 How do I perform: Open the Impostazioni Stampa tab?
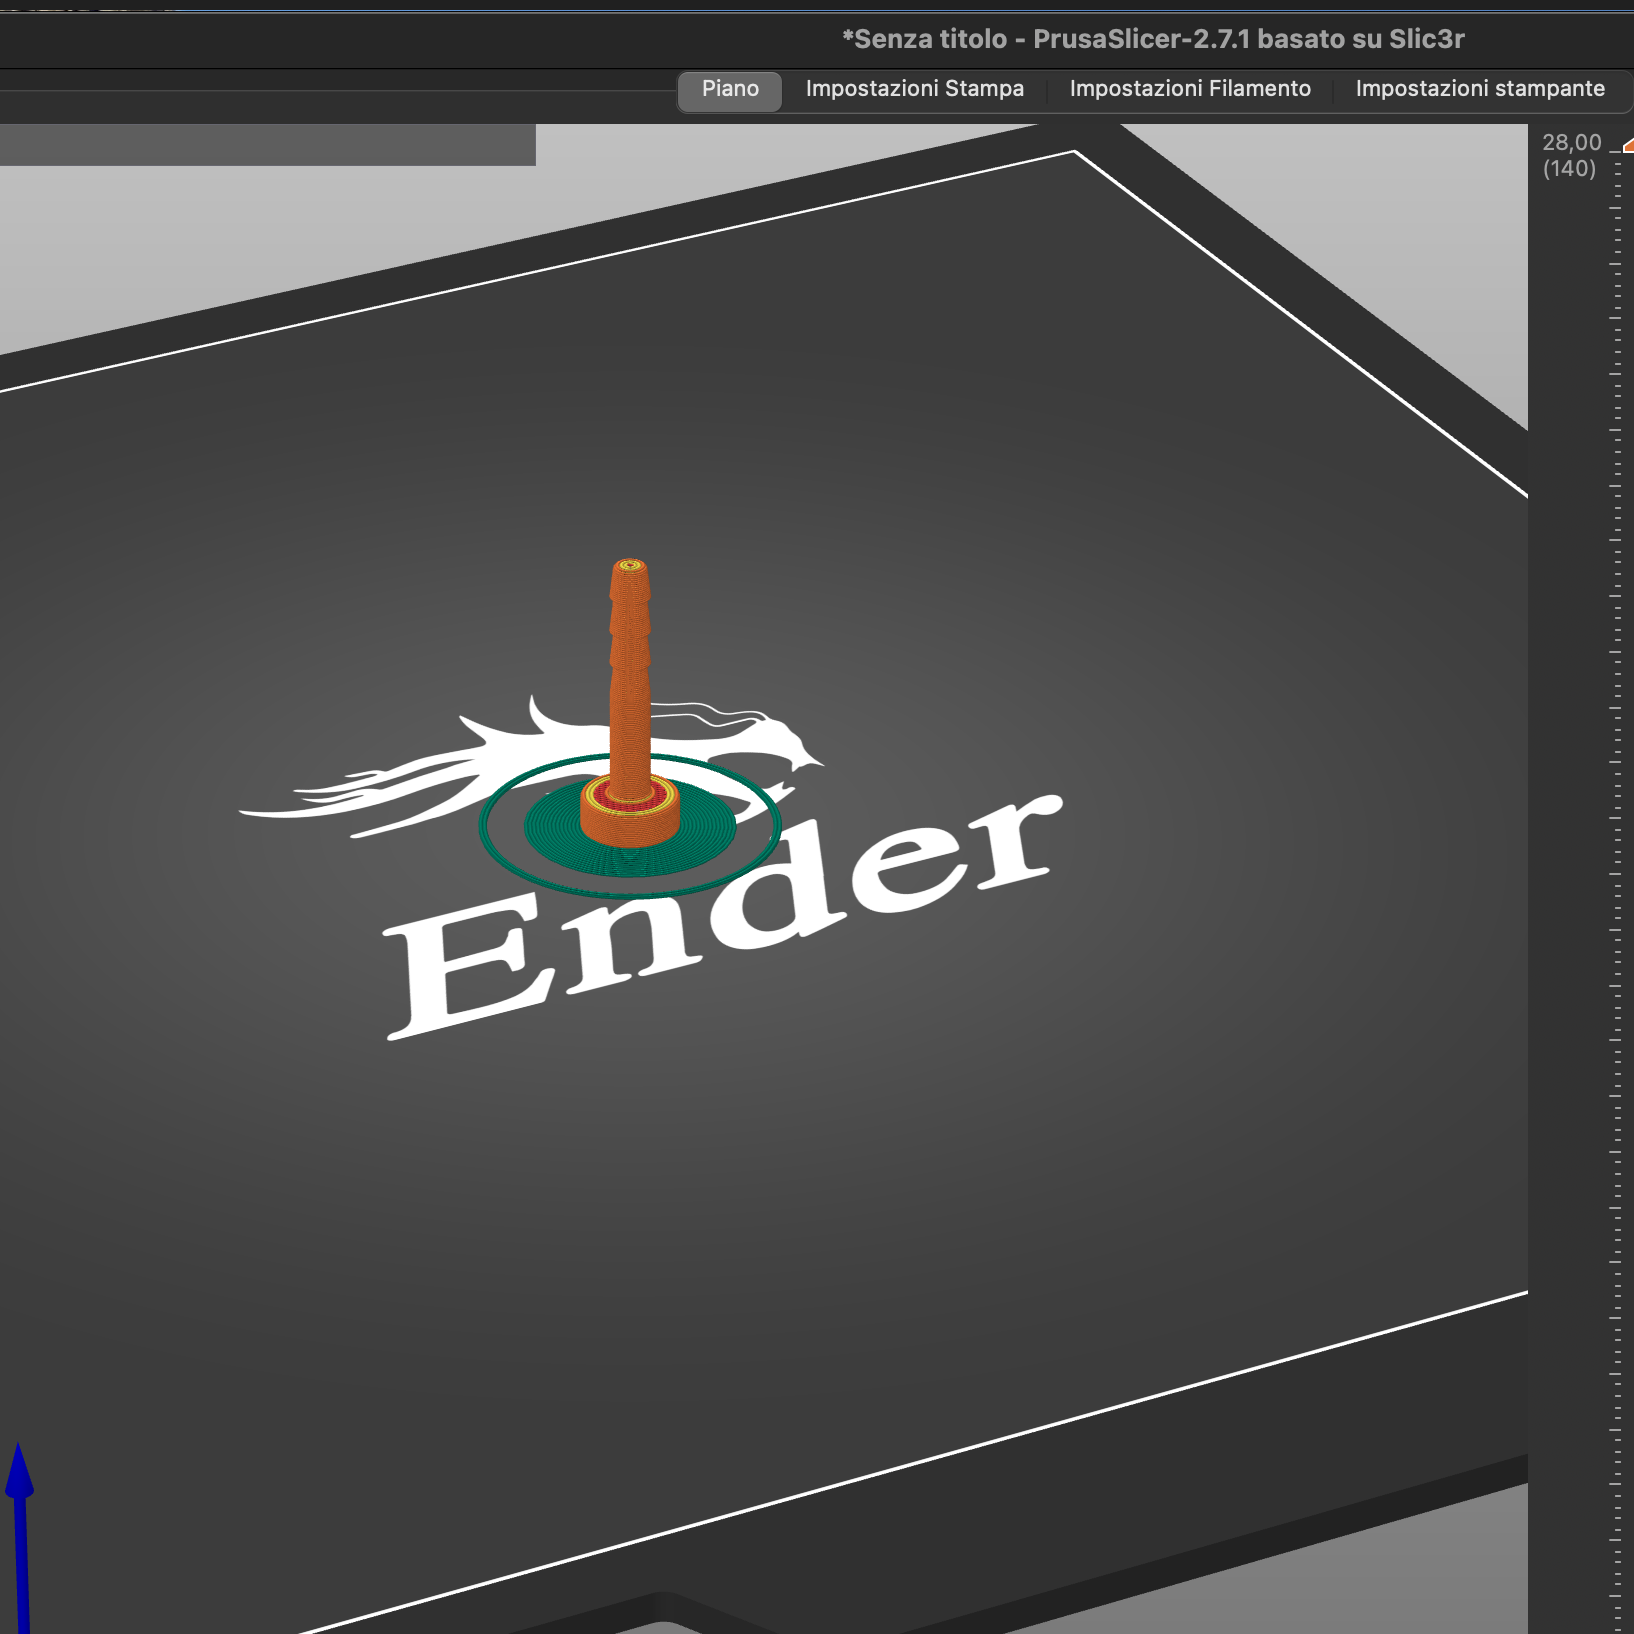point(914,90)
